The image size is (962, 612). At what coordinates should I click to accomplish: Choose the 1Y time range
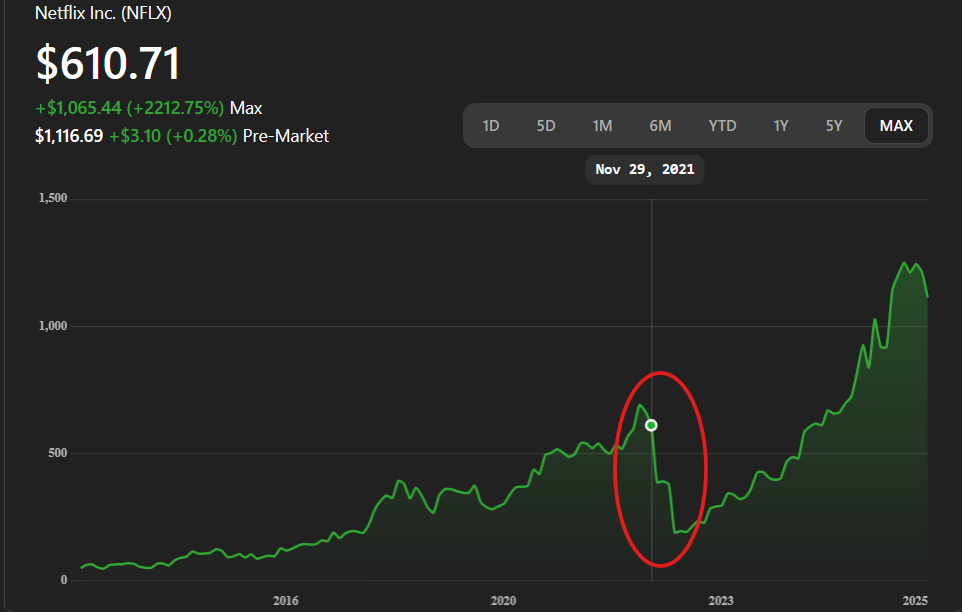pyautogui.click(x=780, y=126)
